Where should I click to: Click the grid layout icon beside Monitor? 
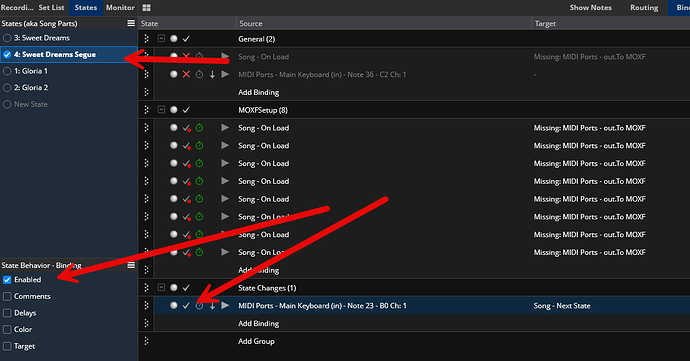147,7
